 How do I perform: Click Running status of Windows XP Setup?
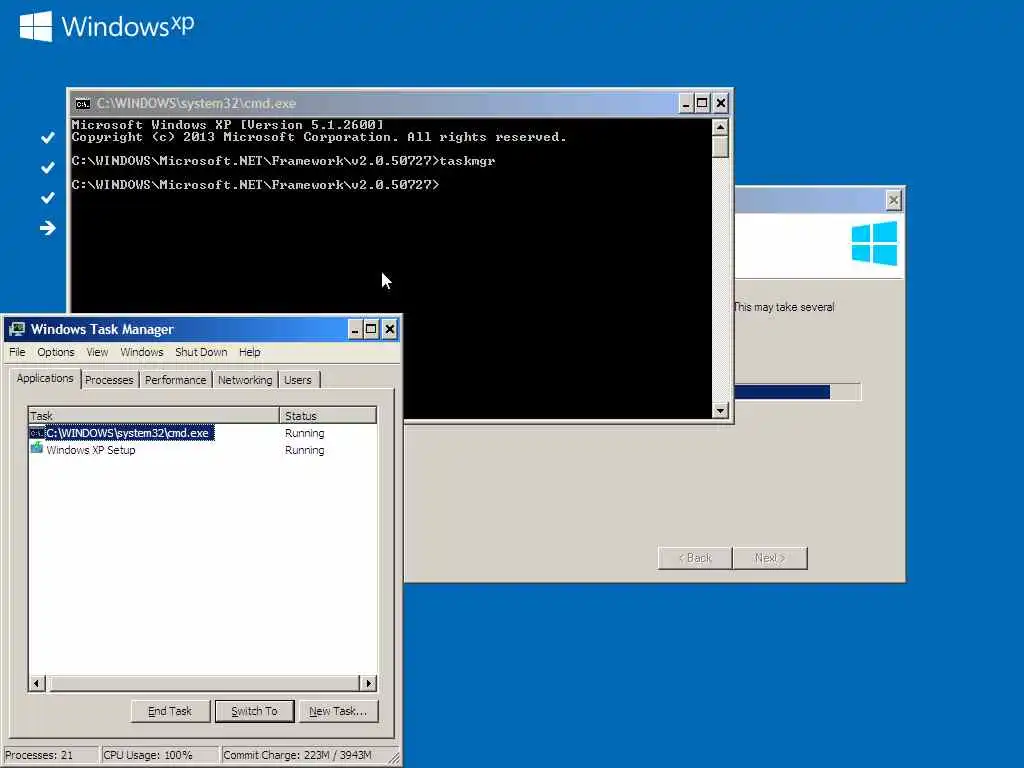[x=304, y=450]
